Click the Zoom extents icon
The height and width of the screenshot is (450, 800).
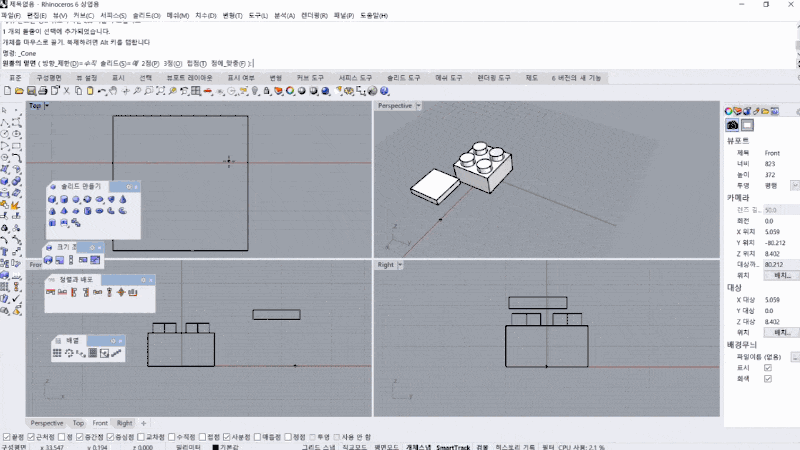pyautogui.click(x=160, y=90)
